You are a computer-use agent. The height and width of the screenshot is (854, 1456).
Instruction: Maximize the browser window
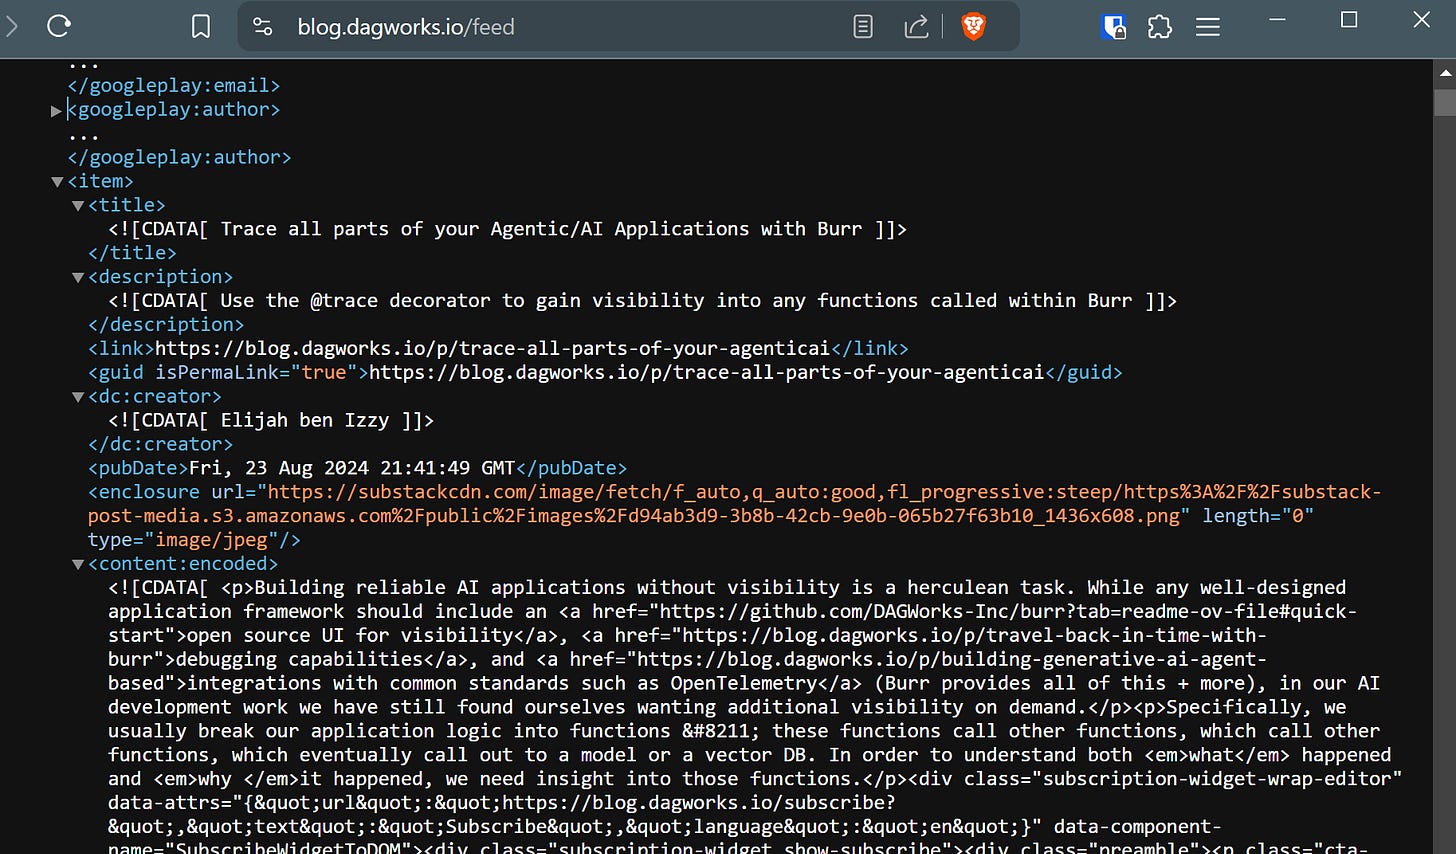(x=1349, y=20)
